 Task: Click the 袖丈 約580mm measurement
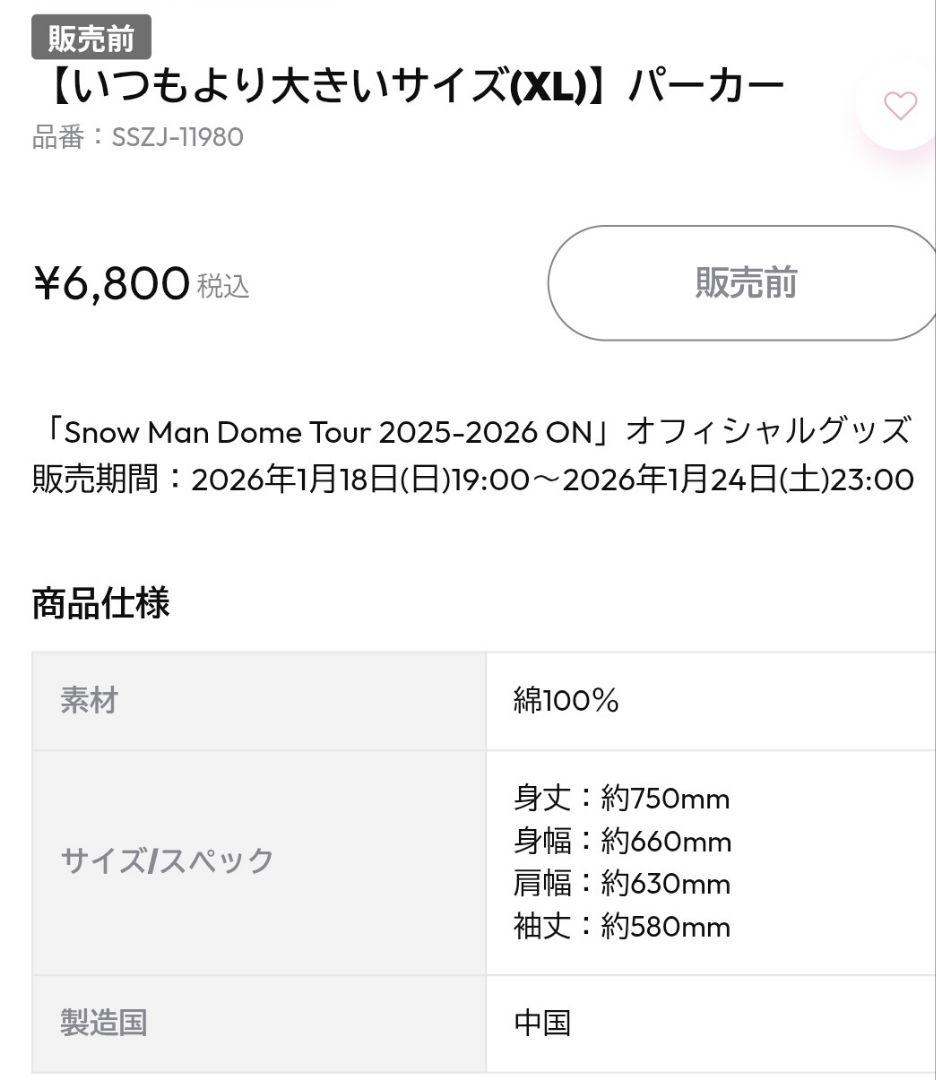coord(622,927)
